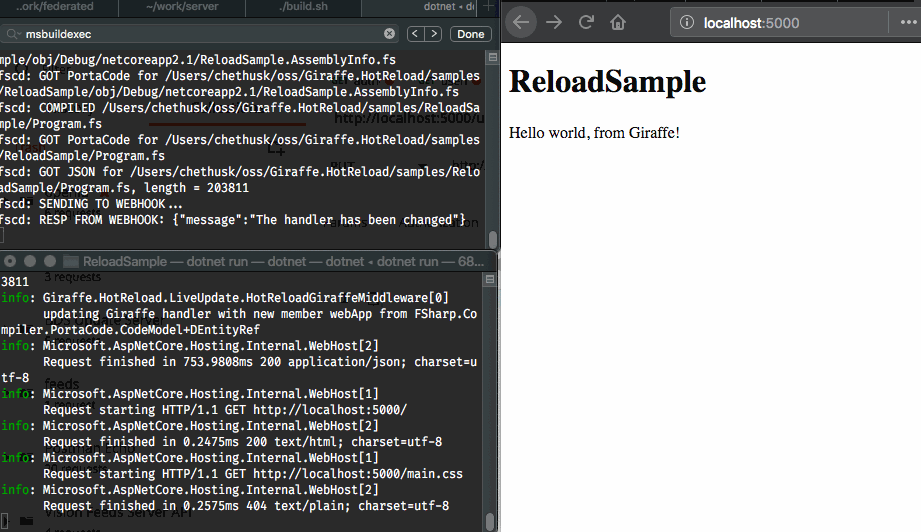Jump to previous search match arrow
This screenshot has height=532, width=921.
[415, 34]
